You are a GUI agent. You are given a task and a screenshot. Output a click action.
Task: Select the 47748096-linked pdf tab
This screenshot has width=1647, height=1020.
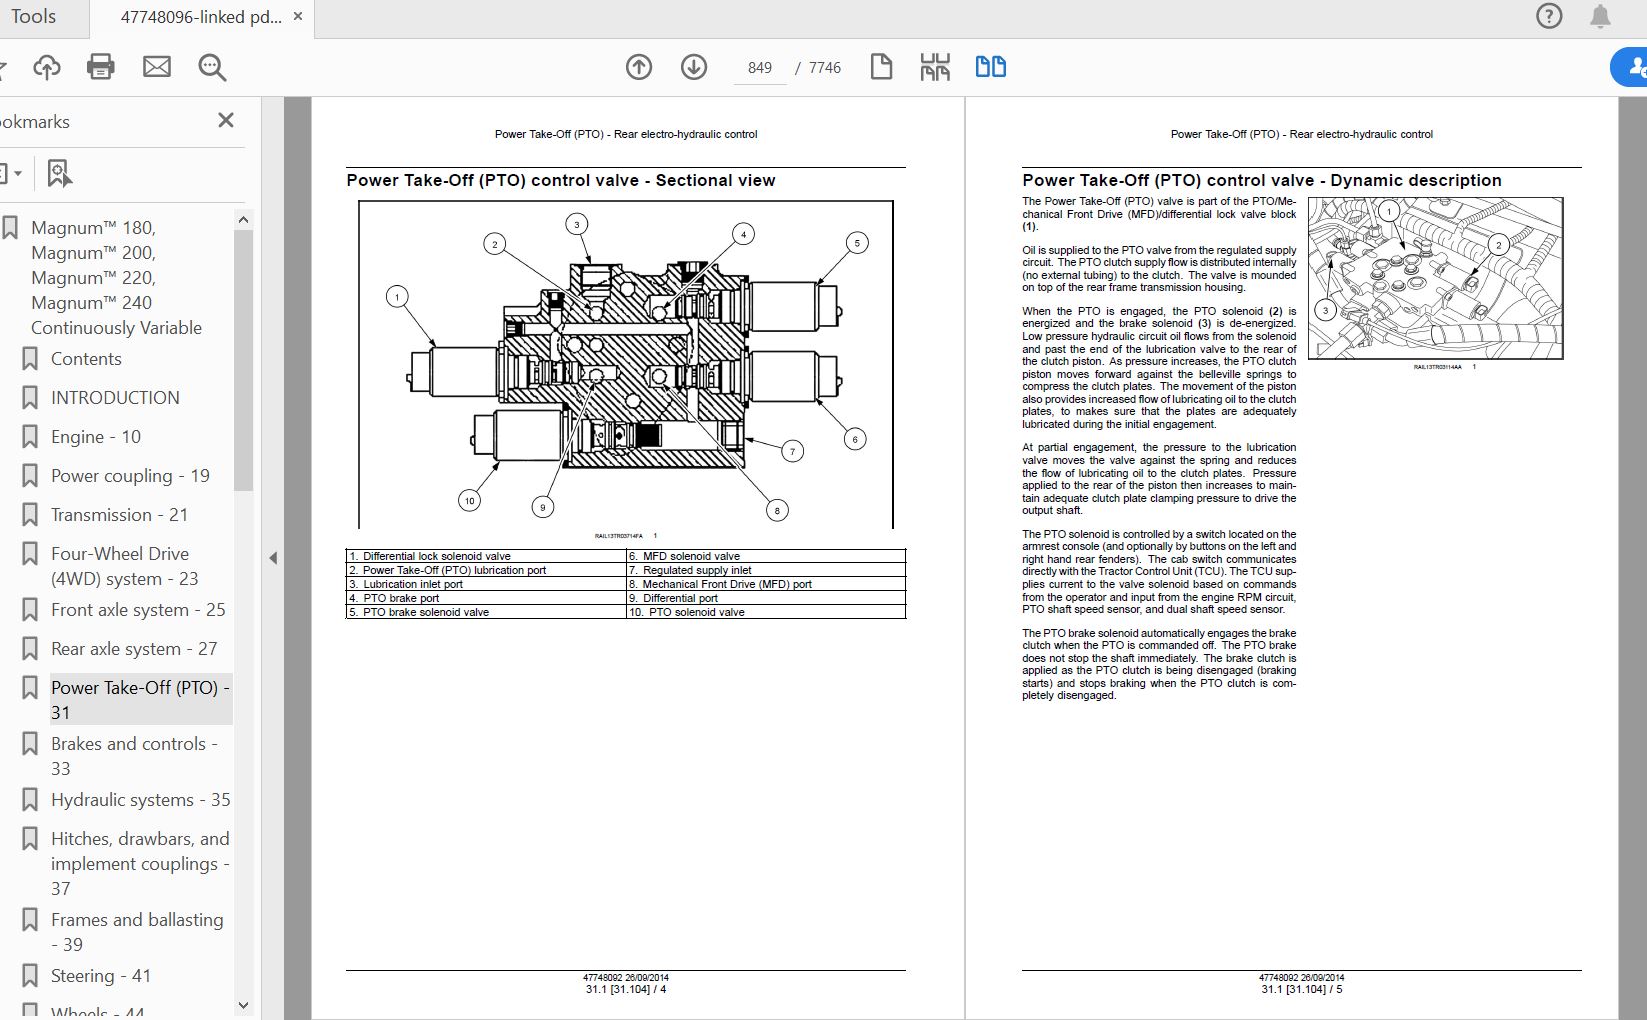200,17
